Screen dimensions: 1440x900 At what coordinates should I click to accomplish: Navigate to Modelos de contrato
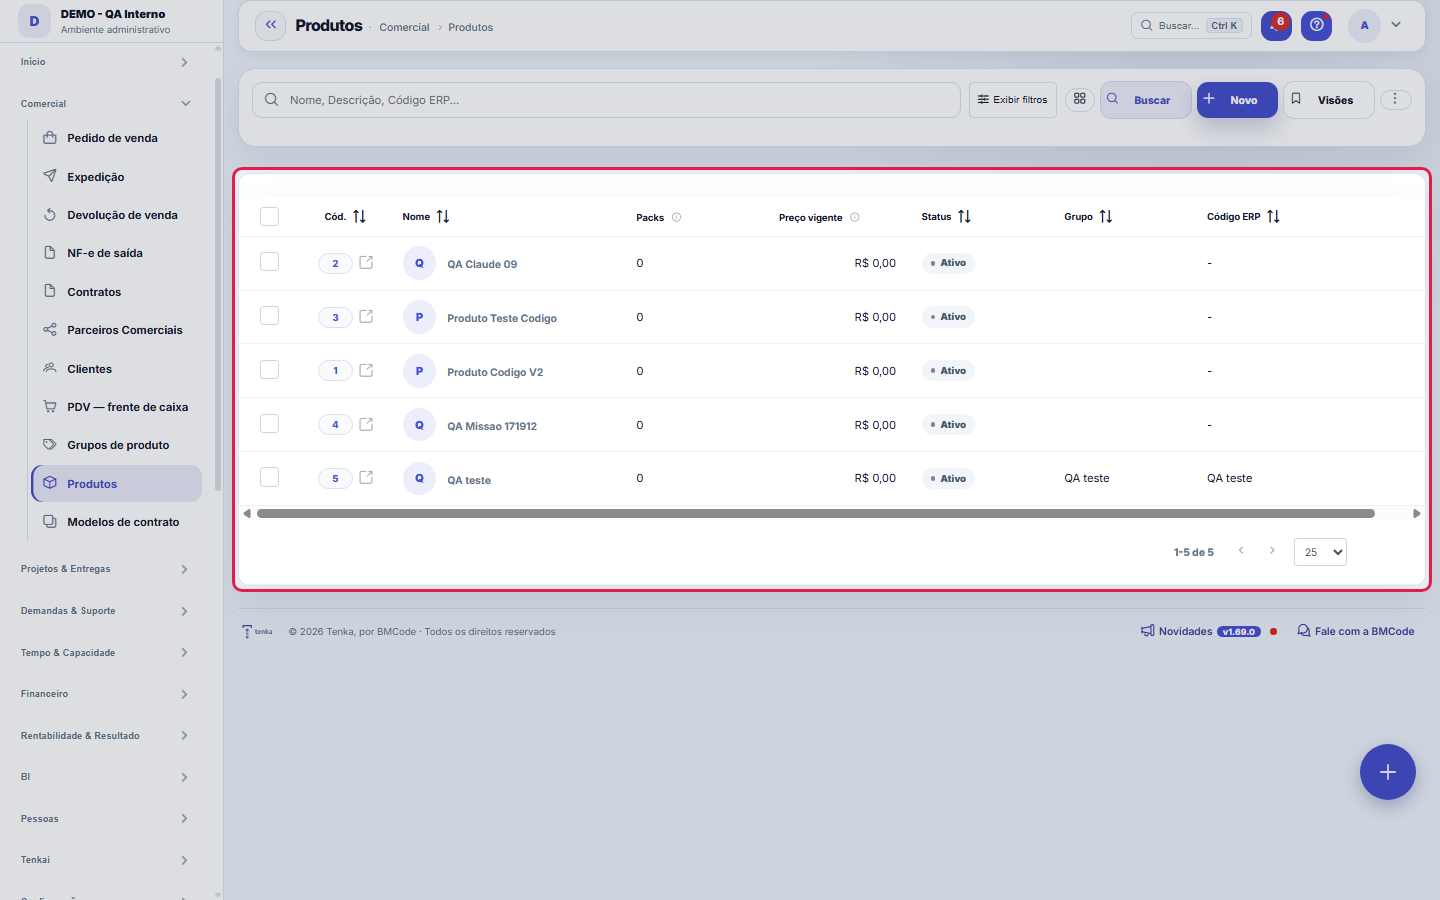(x=116, y=522)
